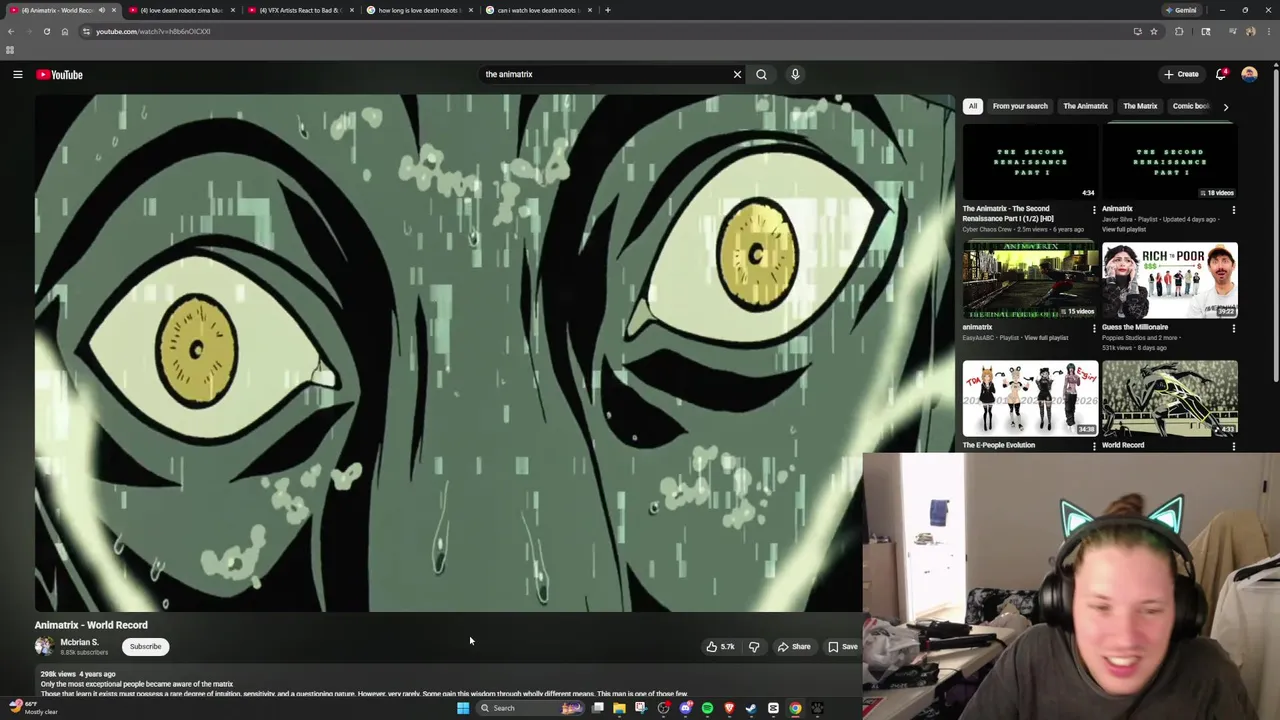Open Gemini in Chrome
This screenshot has width=1280, height=720.
(1181, 10)
